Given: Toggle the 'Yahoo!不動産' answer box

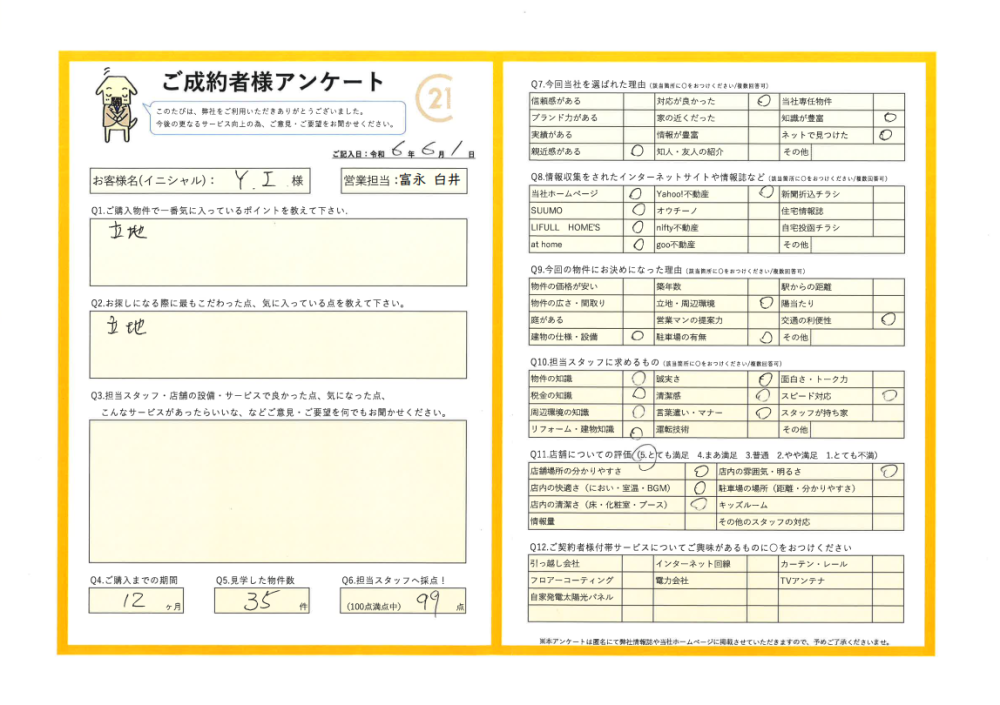Looking at the screenshot, I should (762, 194).
